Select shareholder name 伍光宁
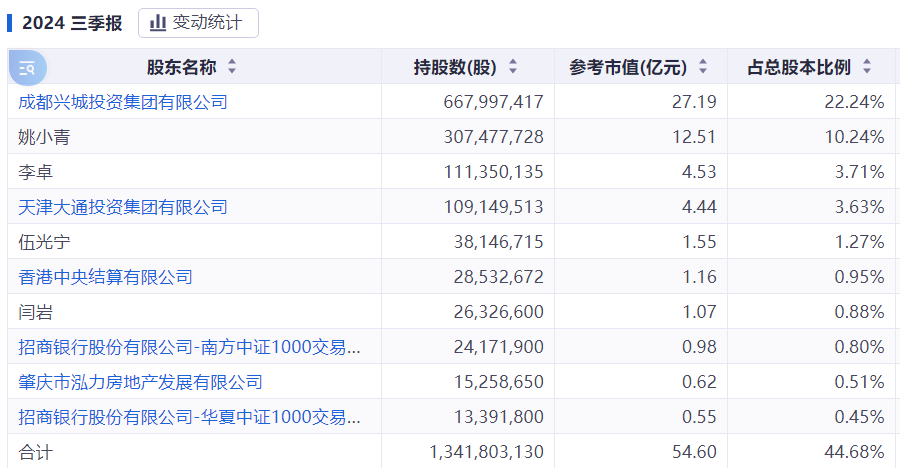Image resolution: width=900 pixels, height=468 pixels. 44,242
